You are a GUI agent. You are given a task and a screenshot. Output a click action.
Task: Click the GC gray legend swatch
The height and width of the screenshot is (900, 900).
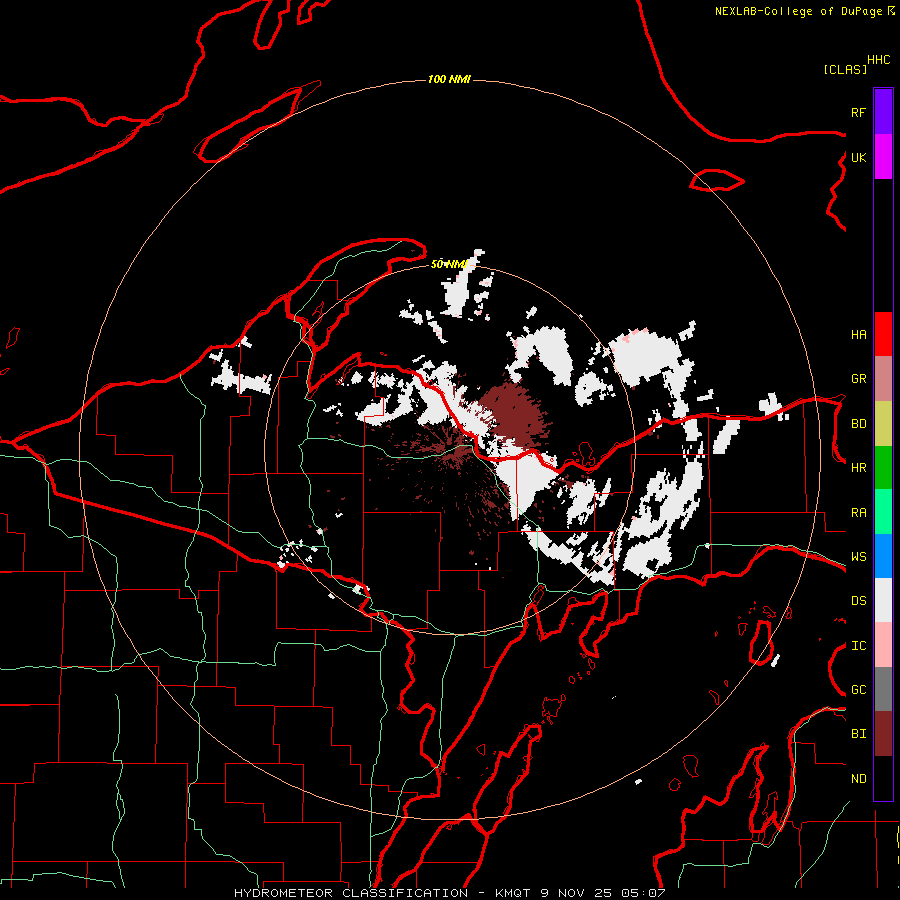[x=883, y=689]
